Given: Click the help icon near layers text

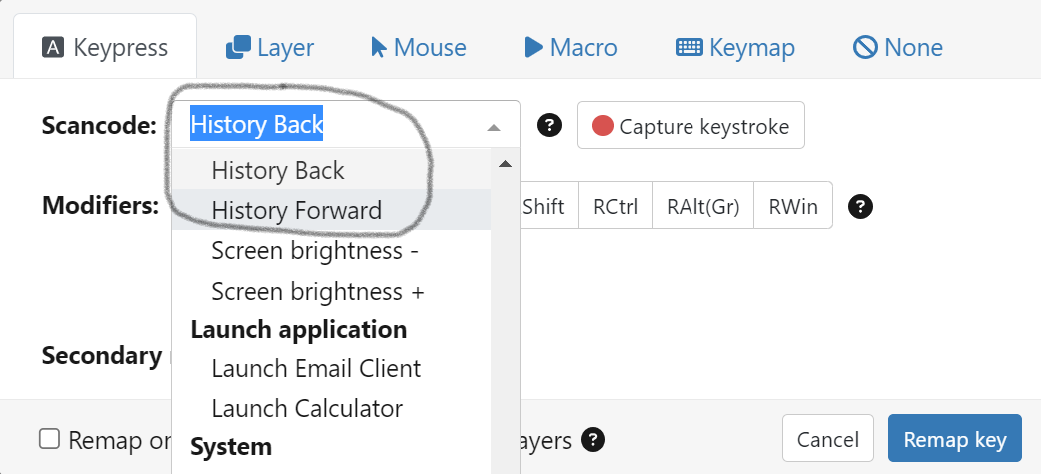Looking at the screenshot, I should [594, 440].
